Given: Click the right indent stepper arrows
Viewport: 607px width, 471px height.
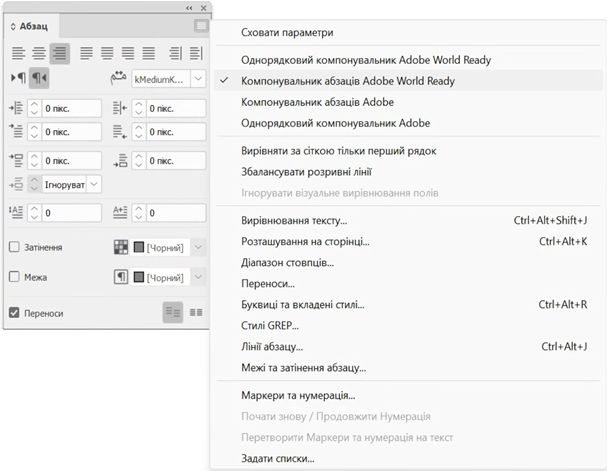Looking at the screenshot, I should click(139, 108).
